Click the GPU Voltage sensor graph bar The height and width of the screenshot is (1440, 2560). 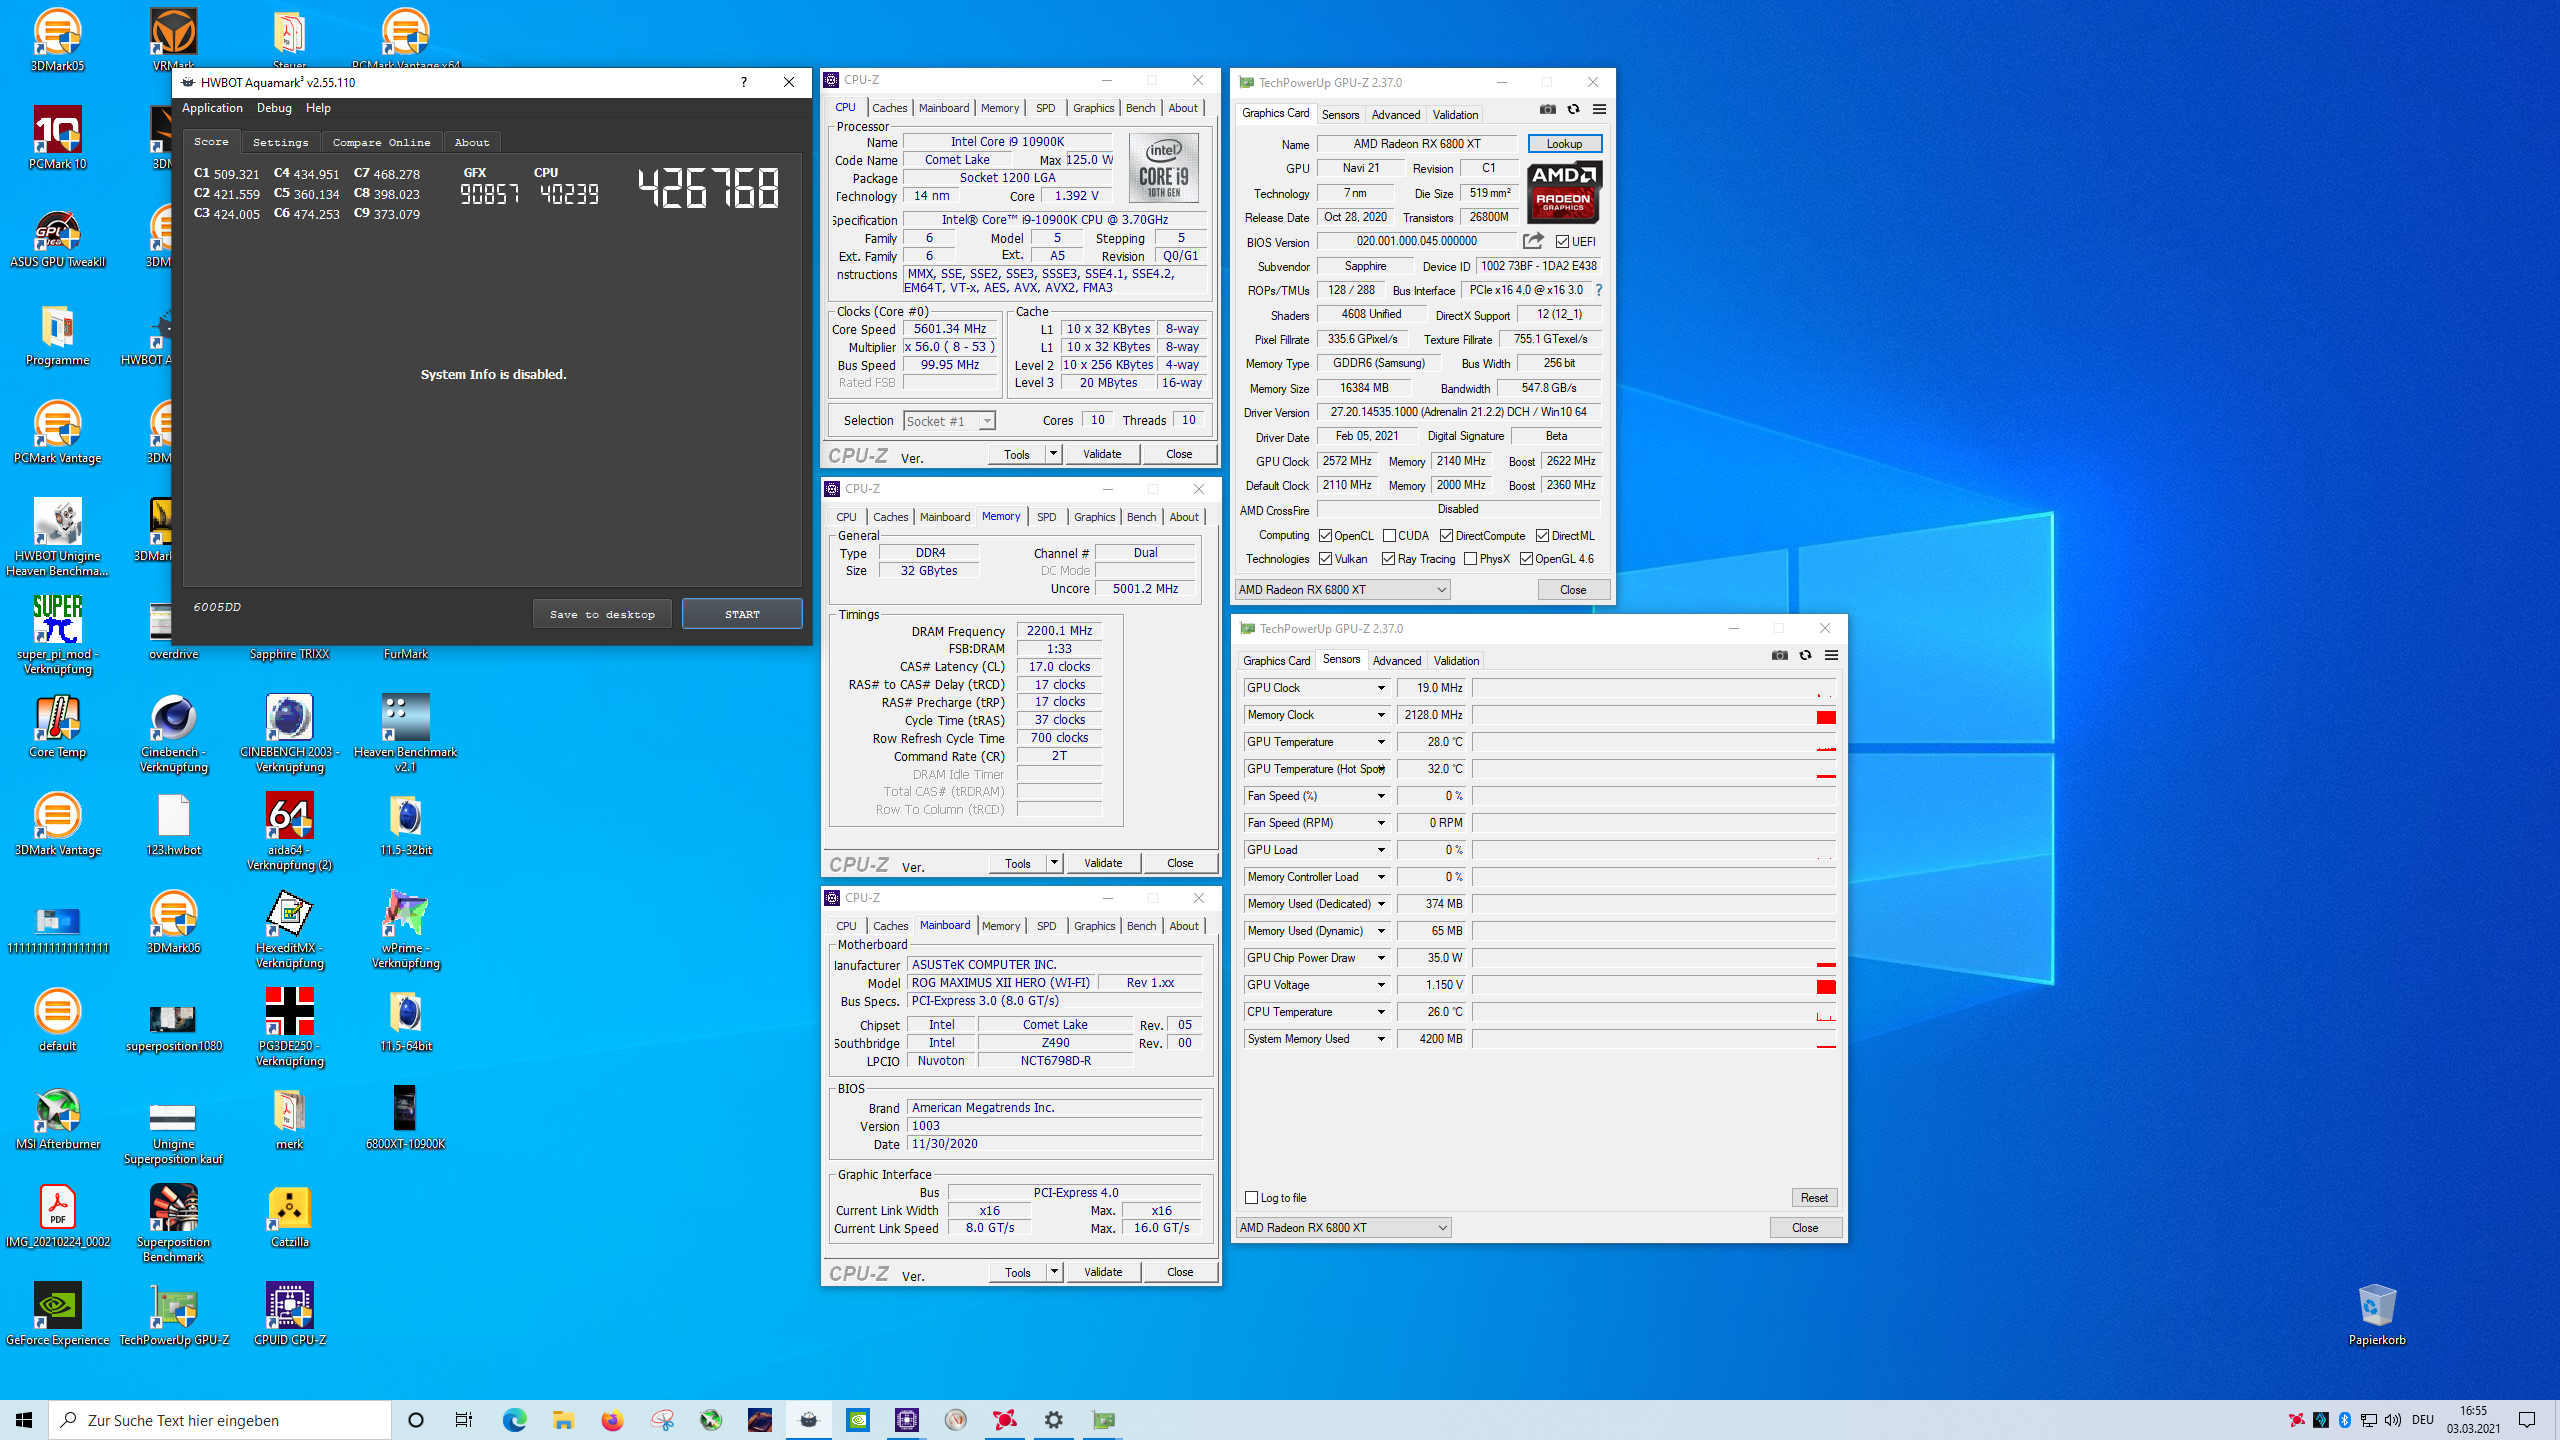click(x=1654, y=985)
